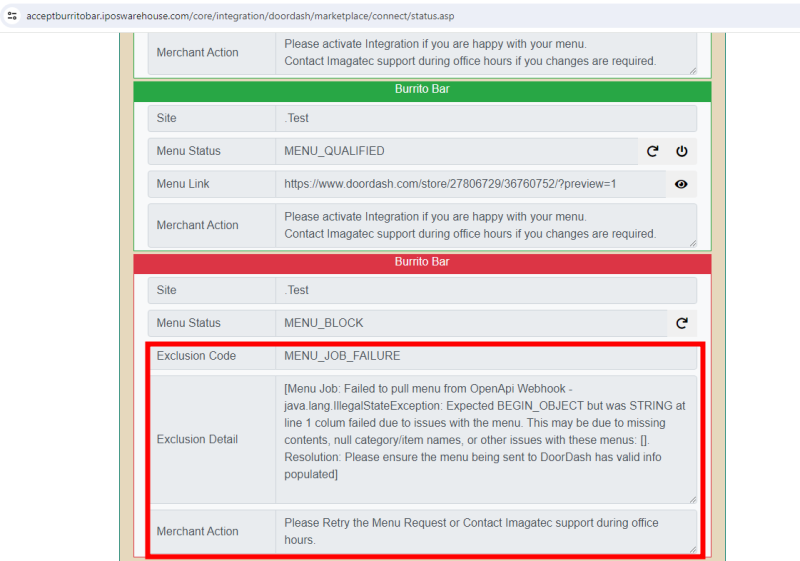Click the site info icon in address bar
This screenshot has height=561, width=800.
pos(12,16)
